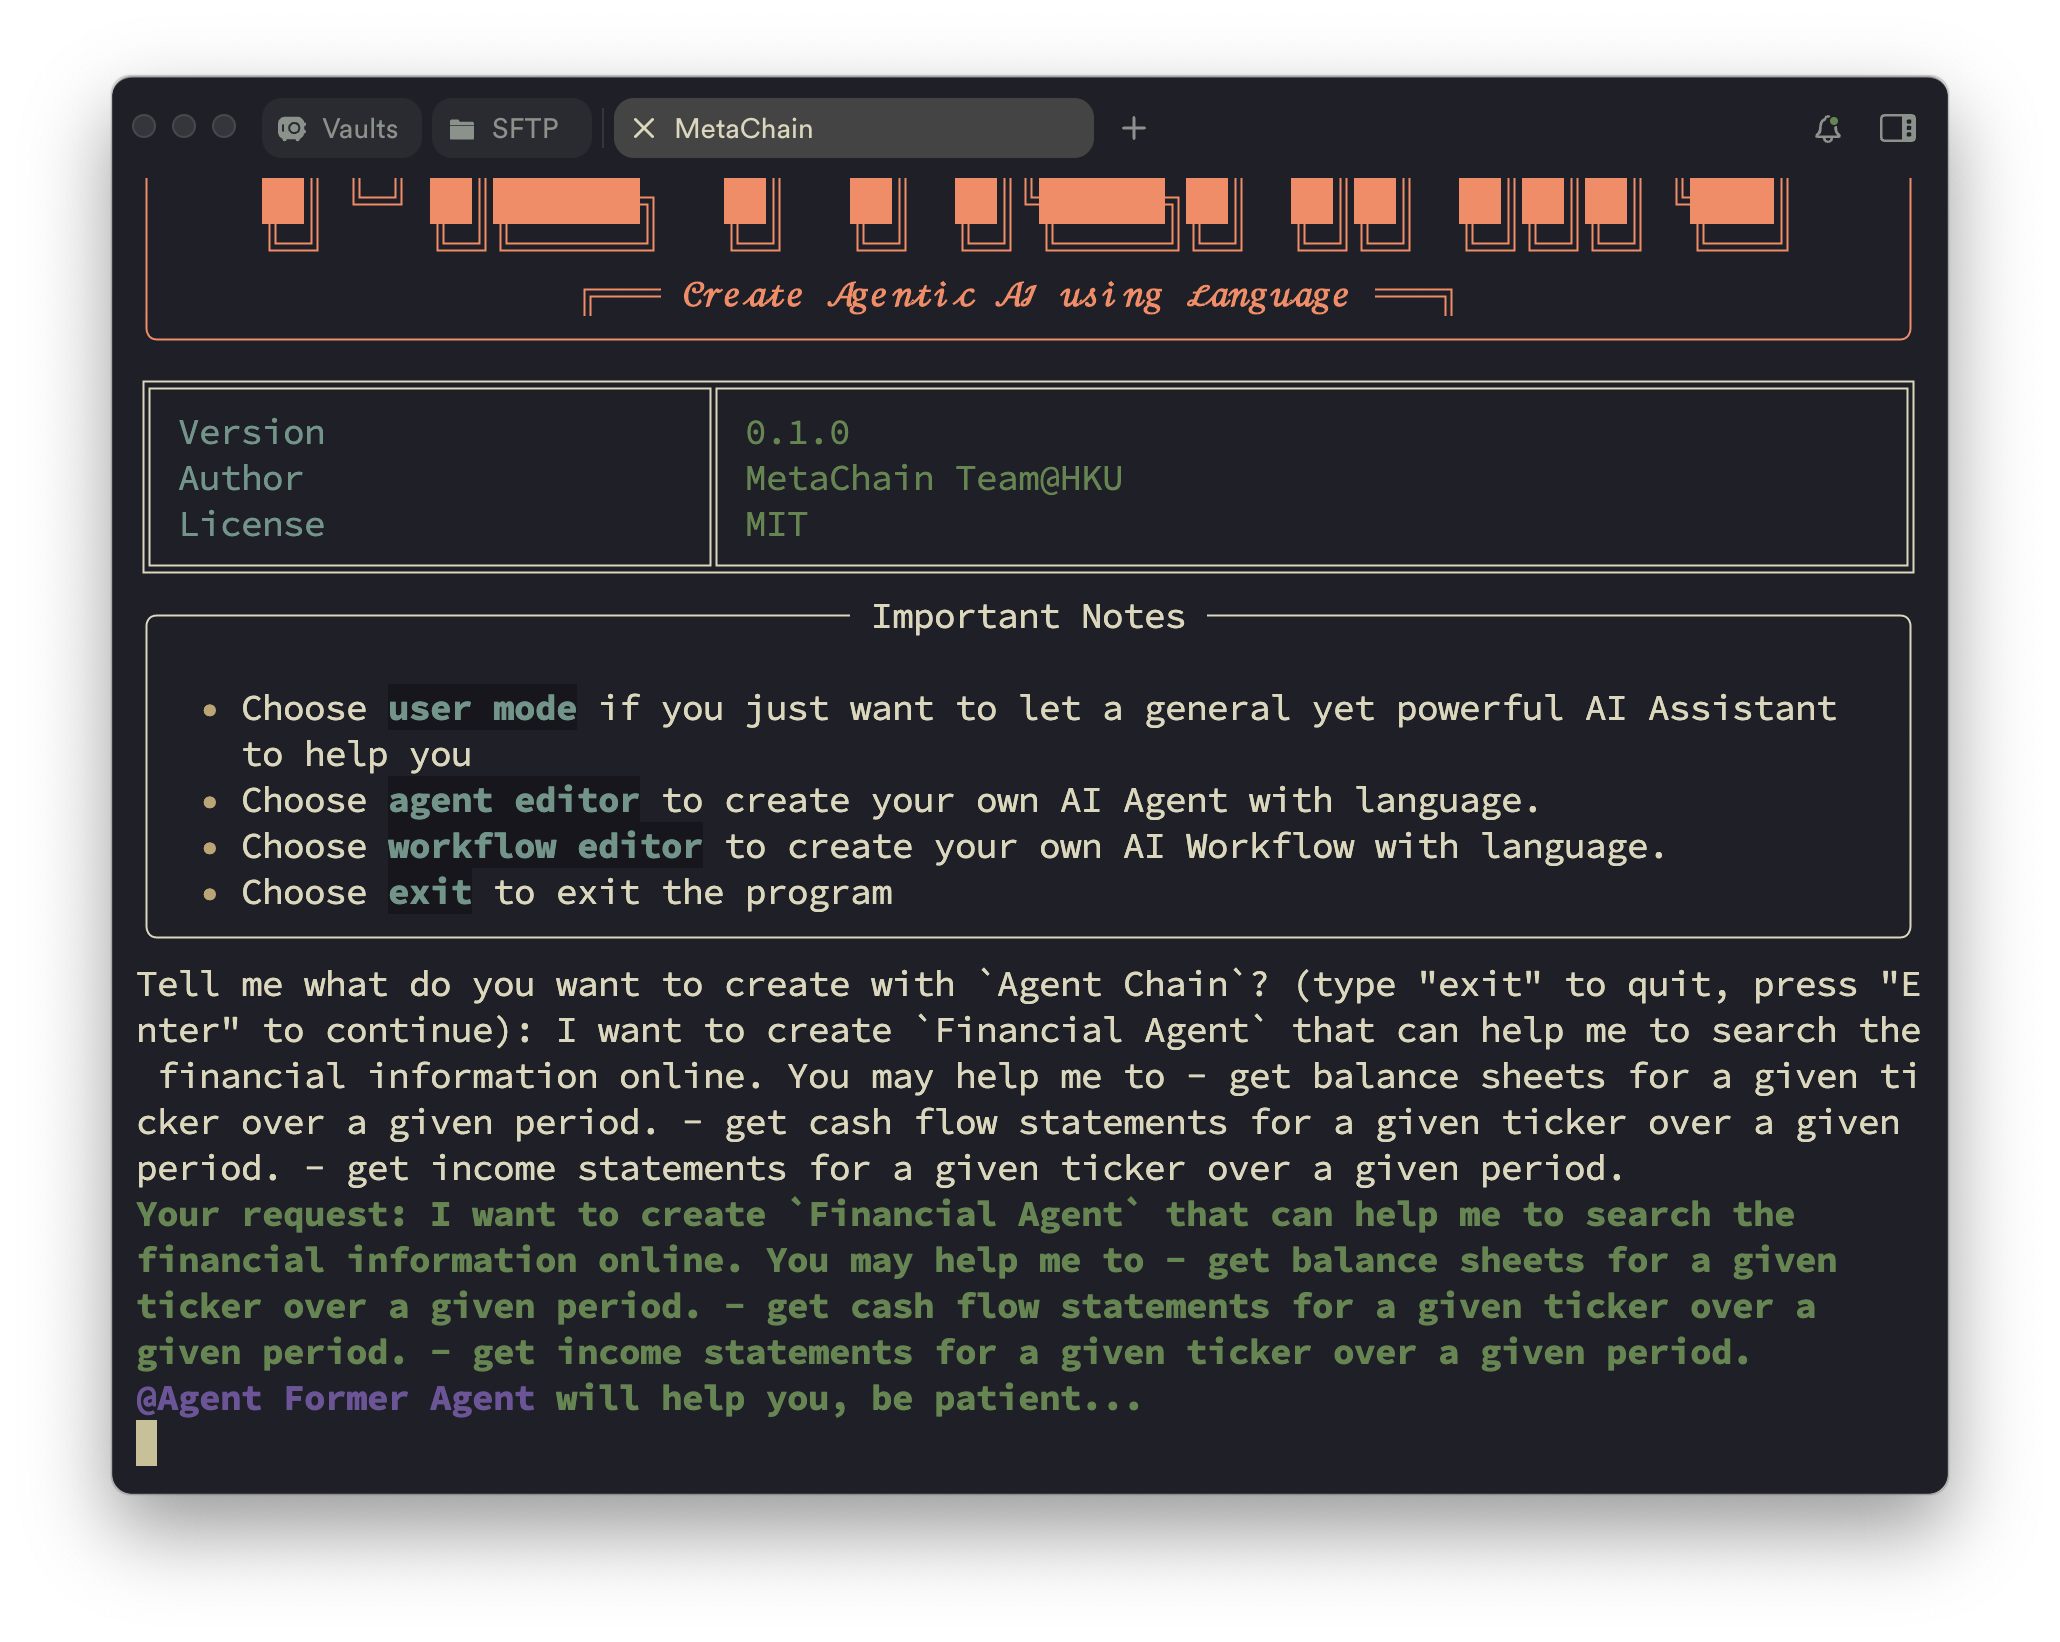Toggle the side panel layout icon
The width and height of the screenshot is (2060, 1642).
[1897, 128]
